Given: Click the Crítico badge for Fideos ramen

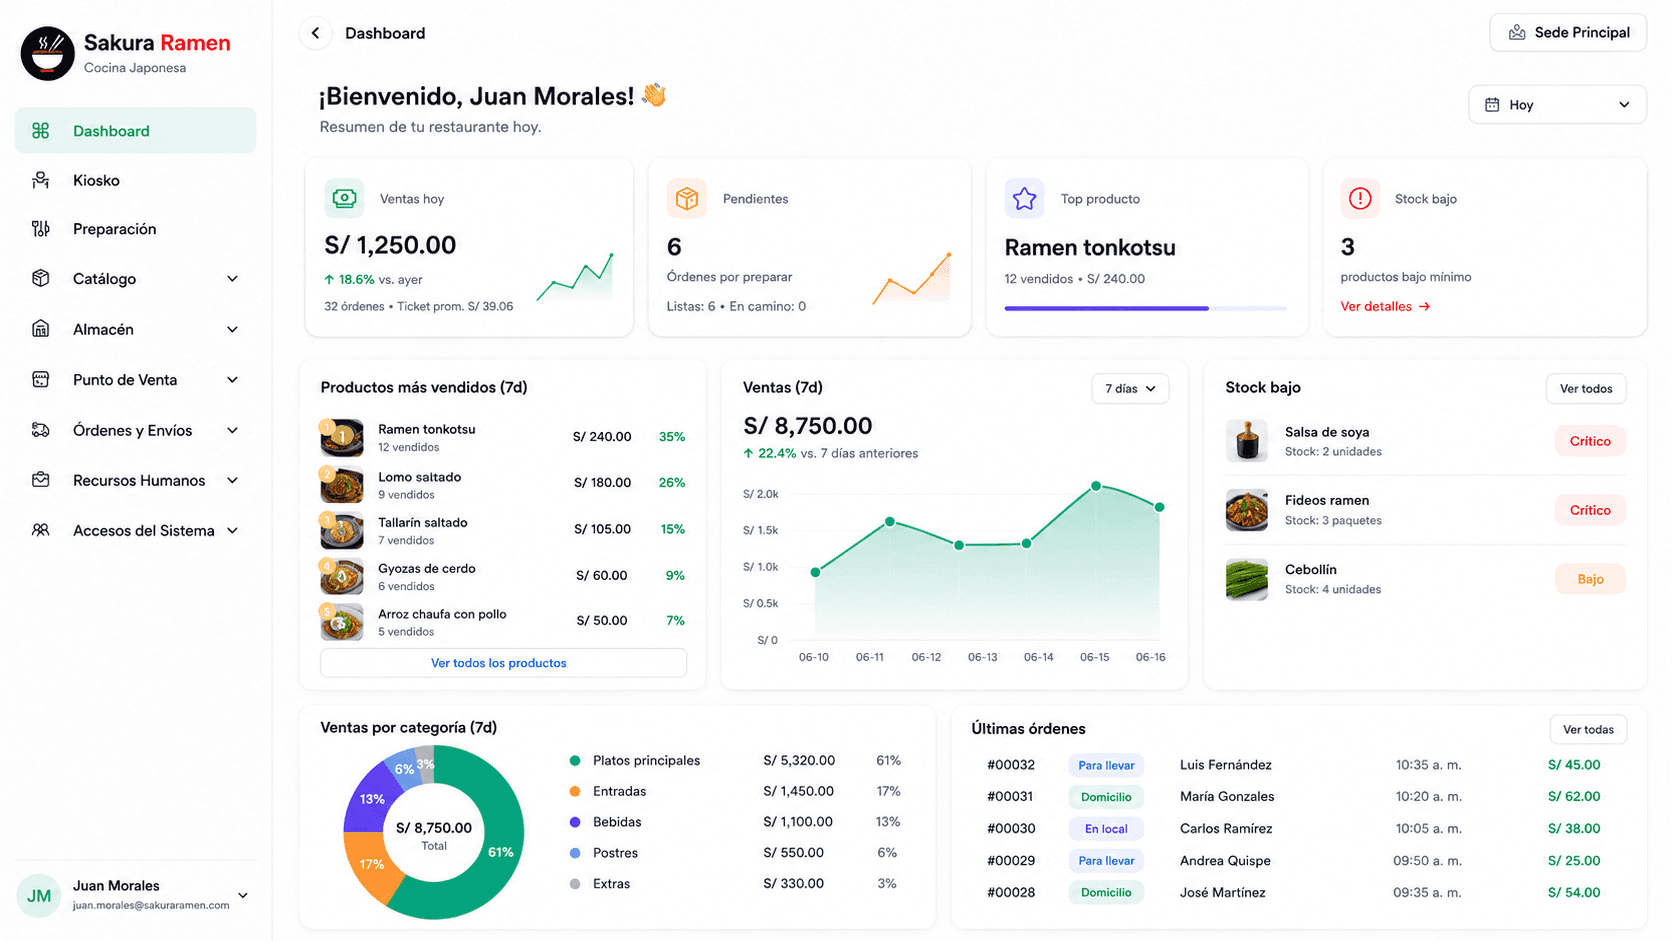Looking at the screenshot, I should click(1590, 510).
